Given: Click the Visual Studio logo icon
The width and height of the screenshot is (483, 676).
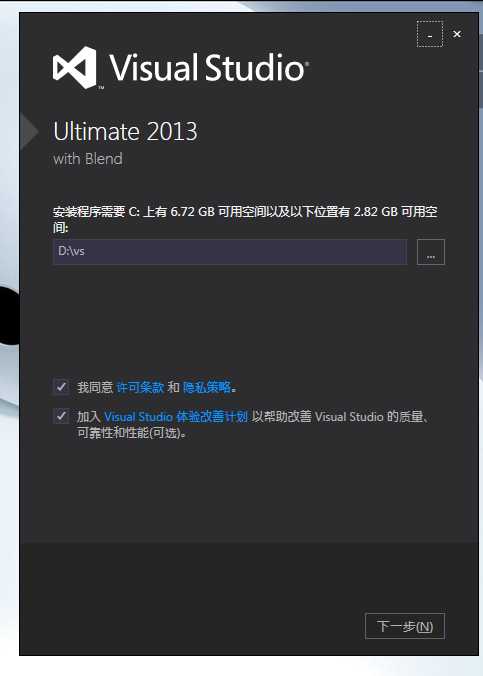Looking at the screenshot, I should click(75, 68).
